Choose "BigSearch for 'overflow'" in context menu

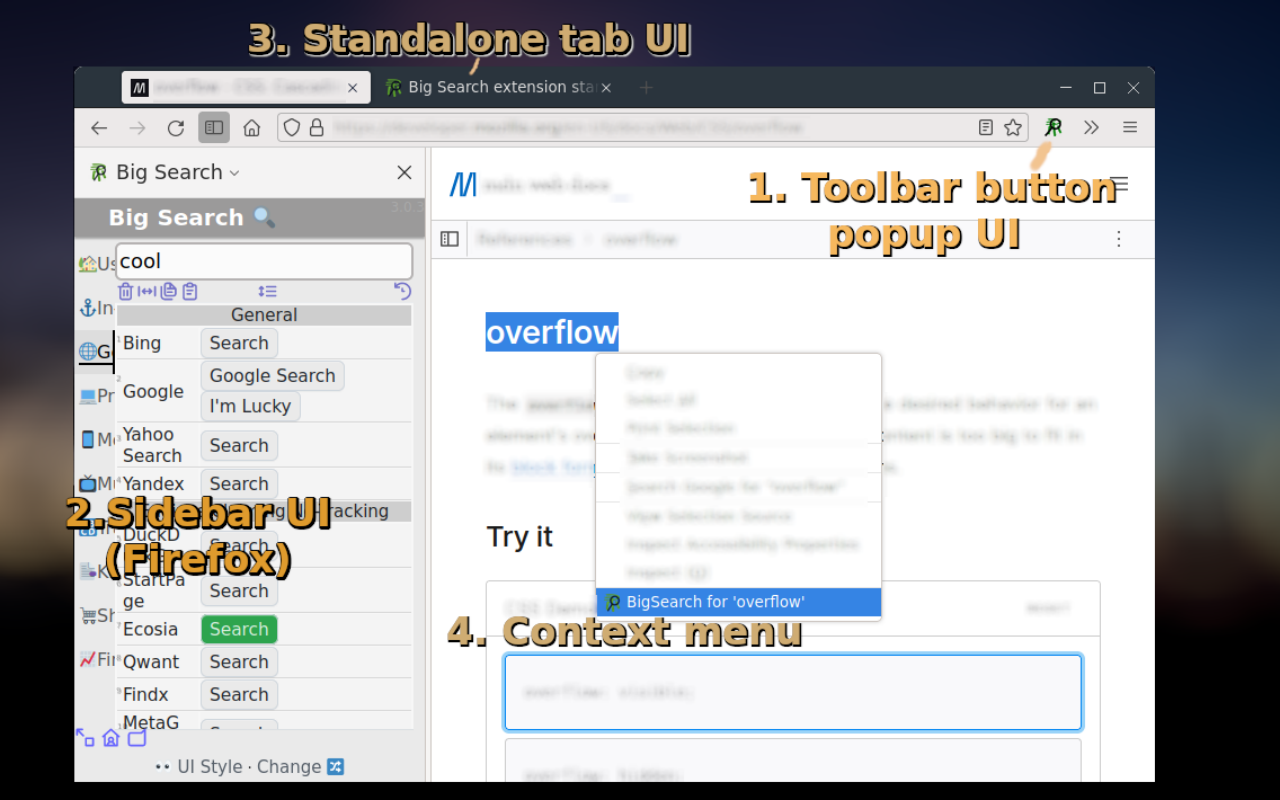click(738, 602)
